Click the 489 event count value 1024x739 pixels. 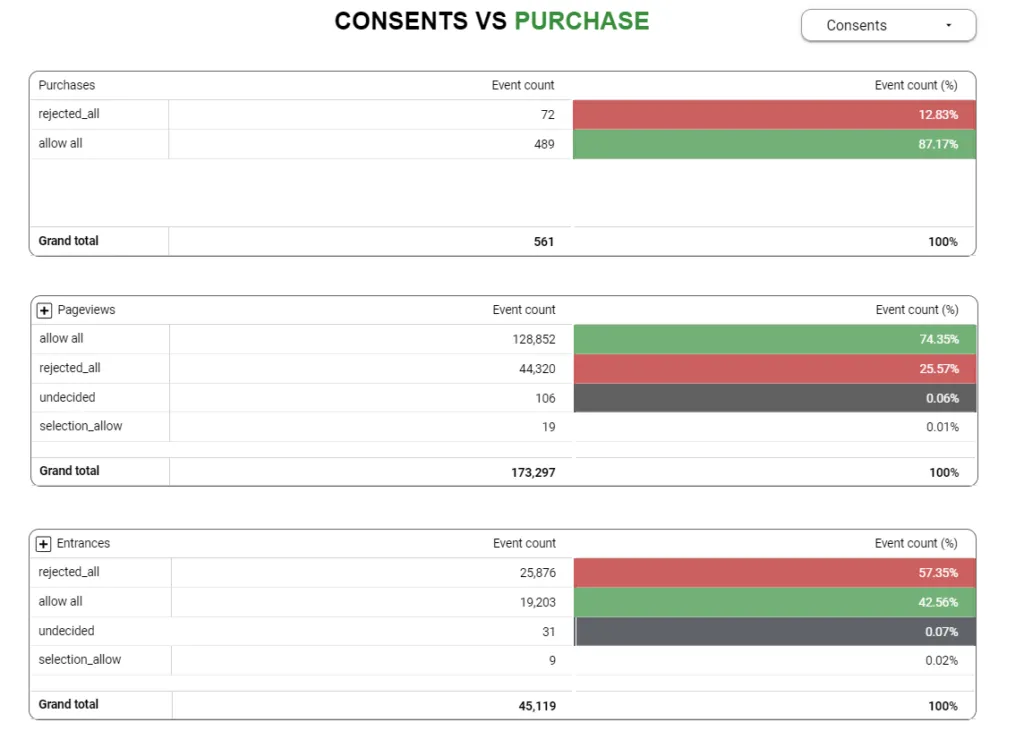pyautogui.click(x=544, y=144)
